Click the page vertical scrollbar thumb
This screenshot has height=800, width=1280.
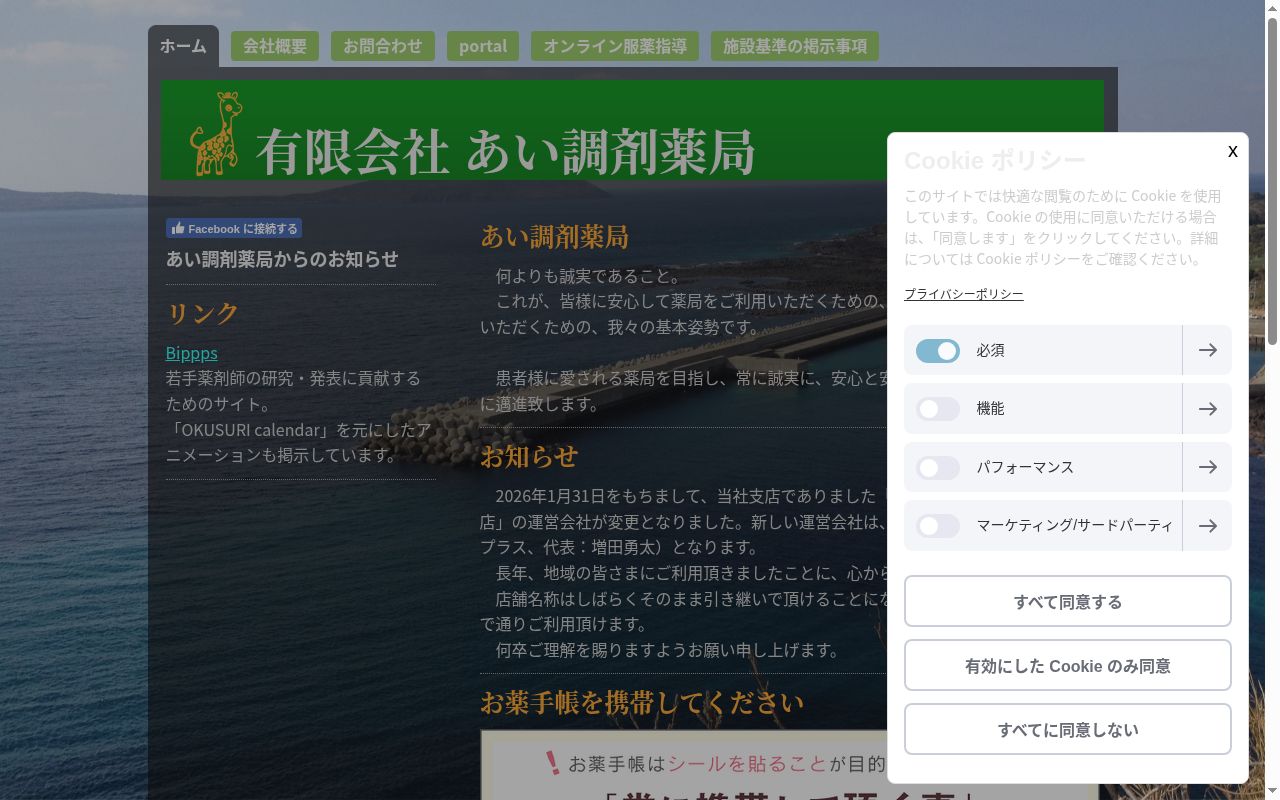point(1272,180)
